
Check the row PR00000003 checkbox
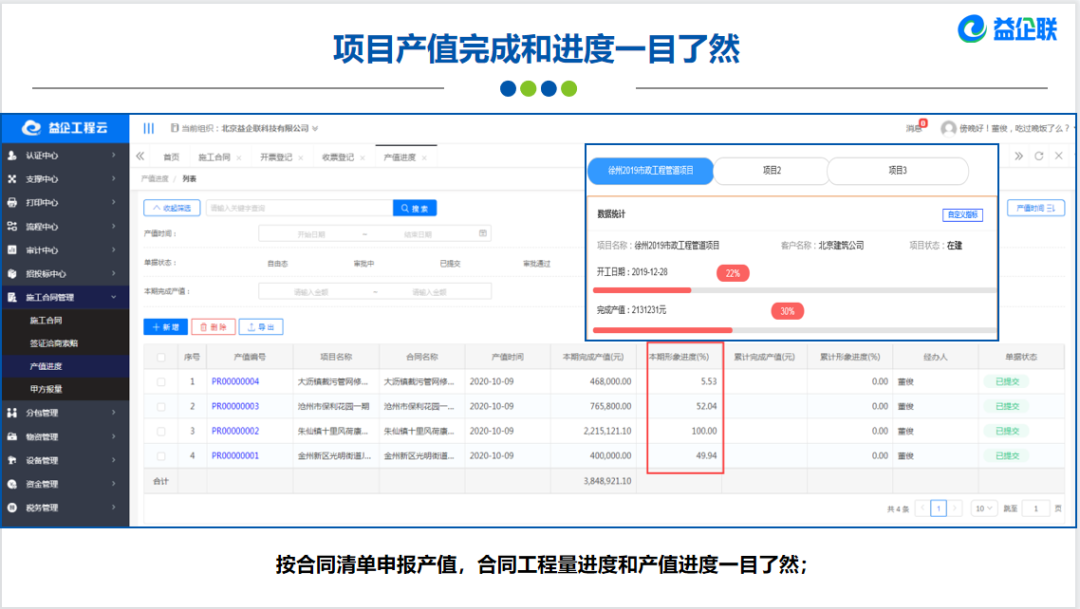click(161, 406)
